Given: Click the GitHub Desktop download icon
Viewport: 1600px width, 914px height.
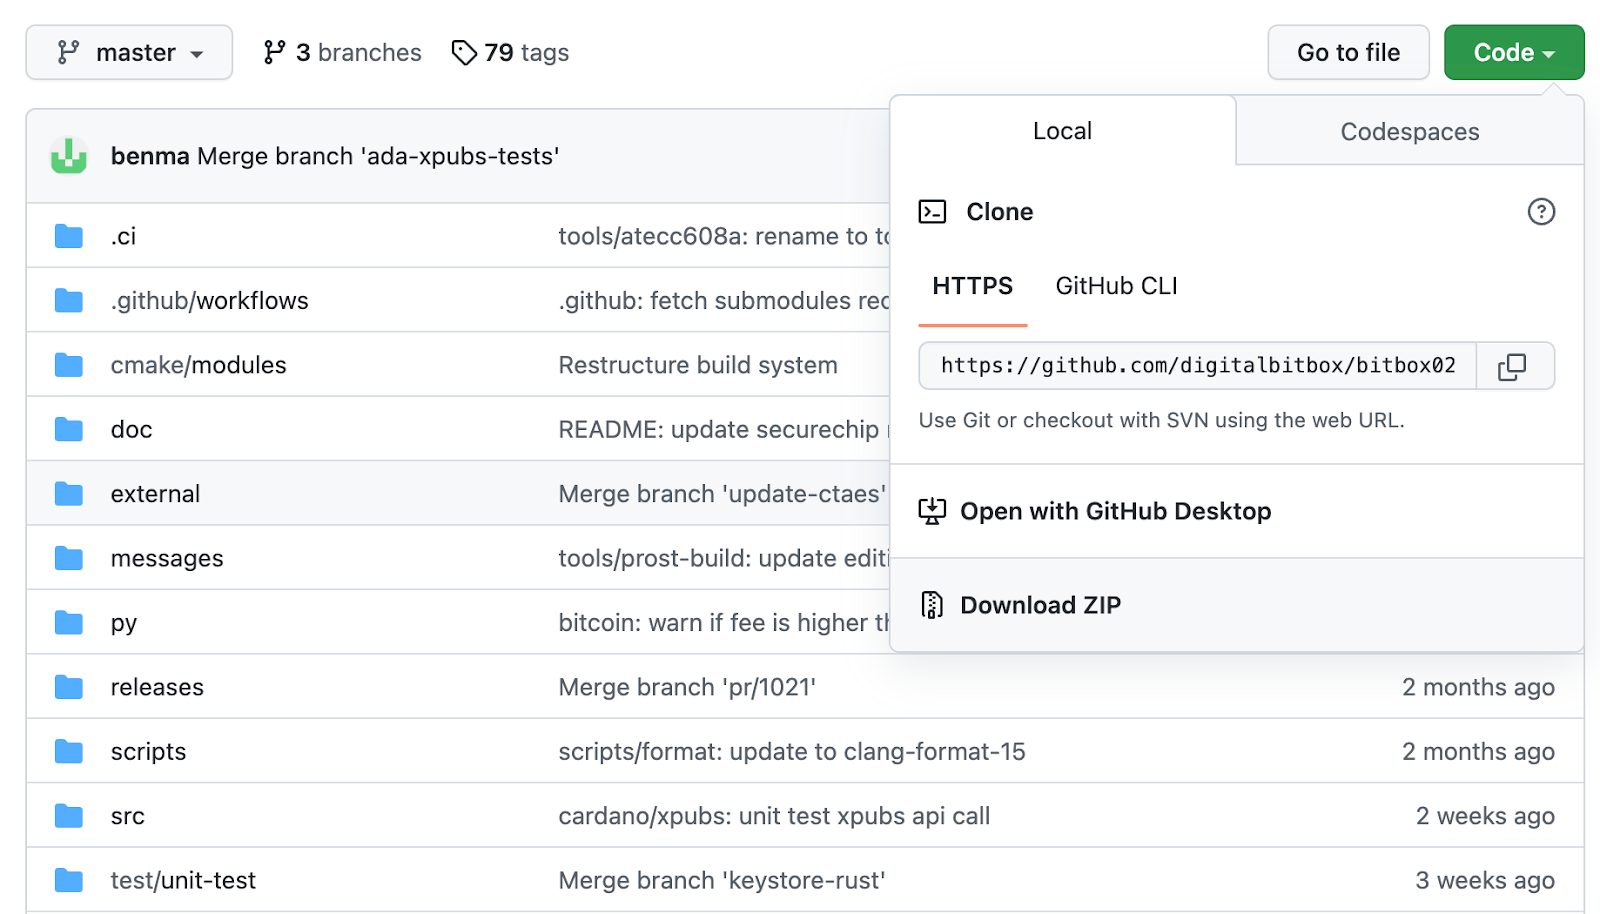Looking at the screenshot, I should point(932,511).
